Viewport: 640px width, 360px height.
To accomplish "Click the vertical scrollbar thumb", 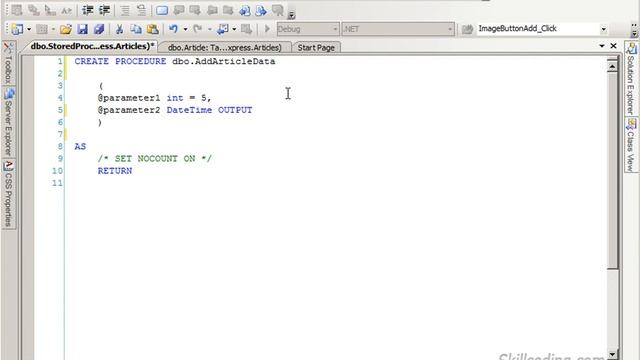I will [612, 171].
